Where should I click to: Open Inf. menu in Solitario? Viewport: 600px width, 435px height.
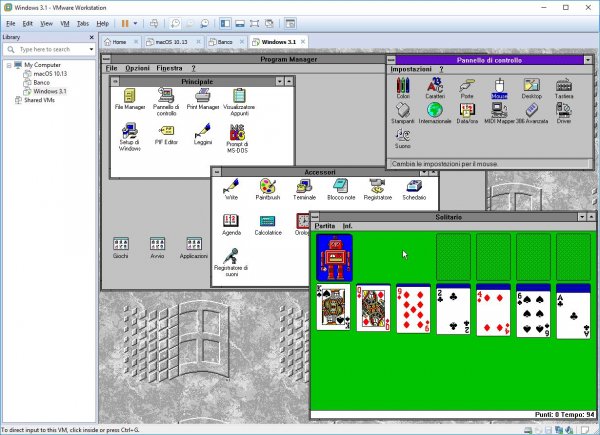(347, 226)
